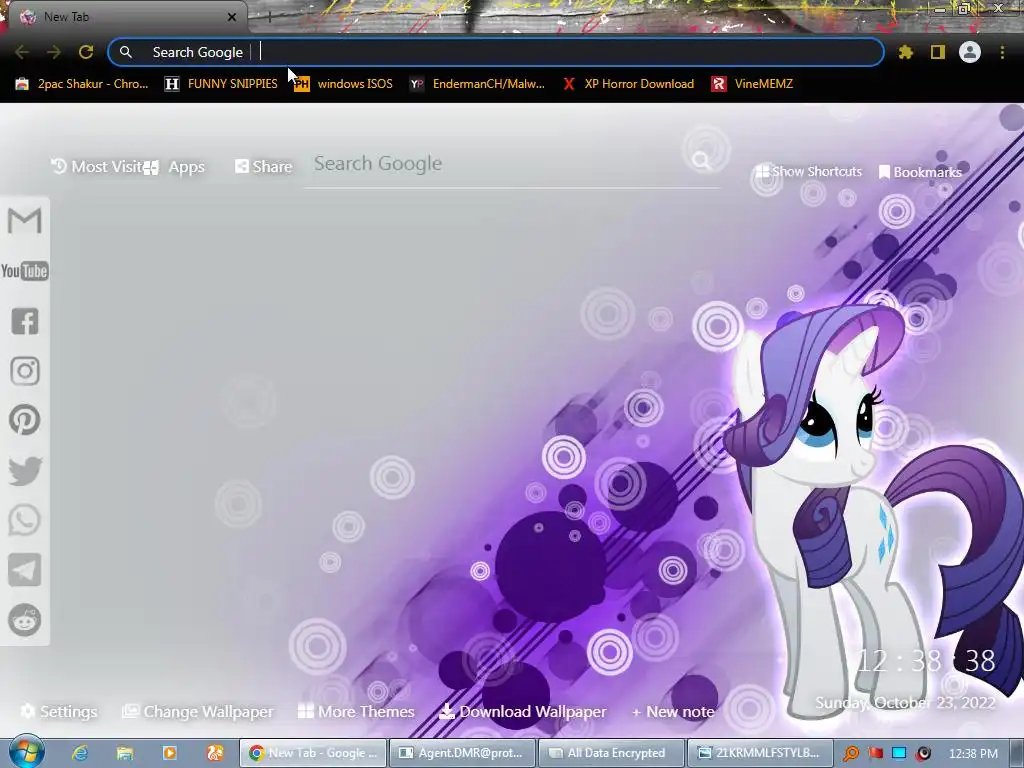Click the New Tab - Google Chrome taskbar button

click(x=313, y=753)
